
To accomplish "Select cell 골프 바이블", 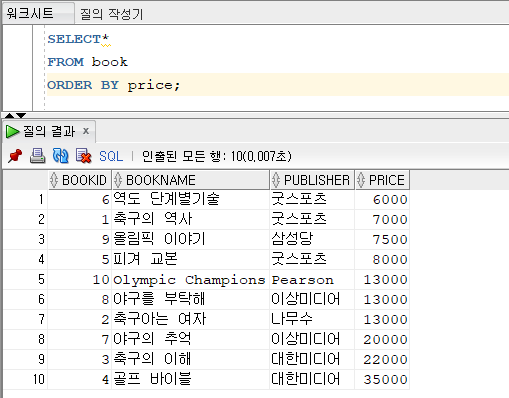I will tap(190, 379).
